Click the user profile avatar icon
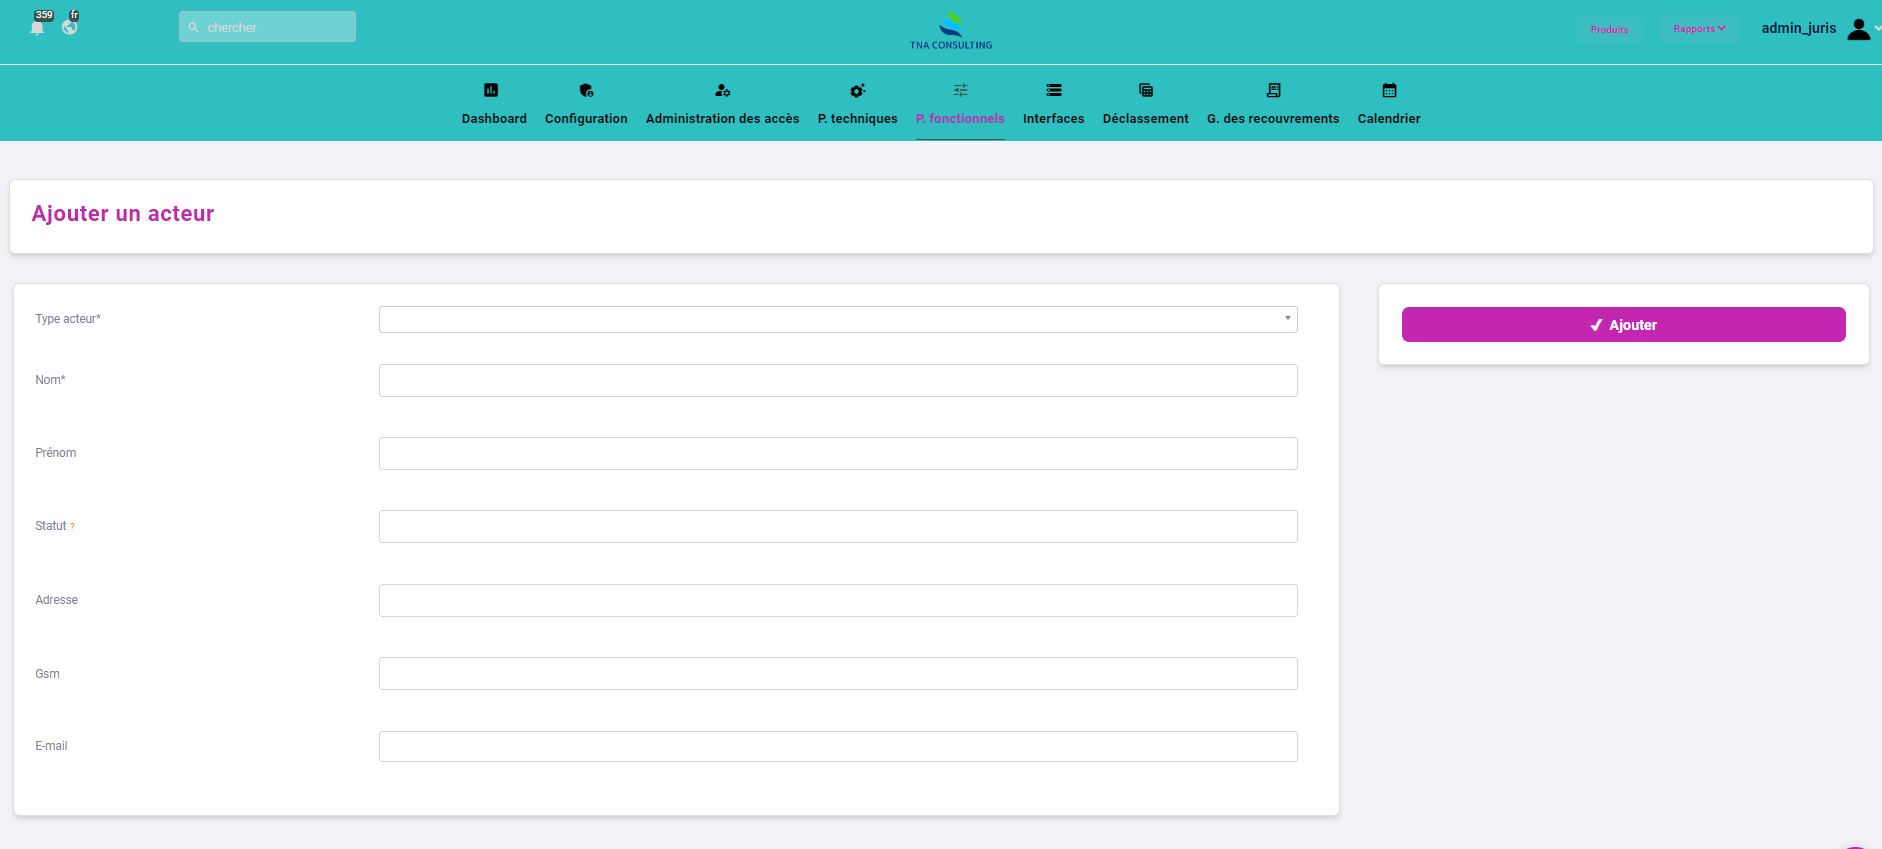Screen dimensions: 1882x849 (1858, 29)
